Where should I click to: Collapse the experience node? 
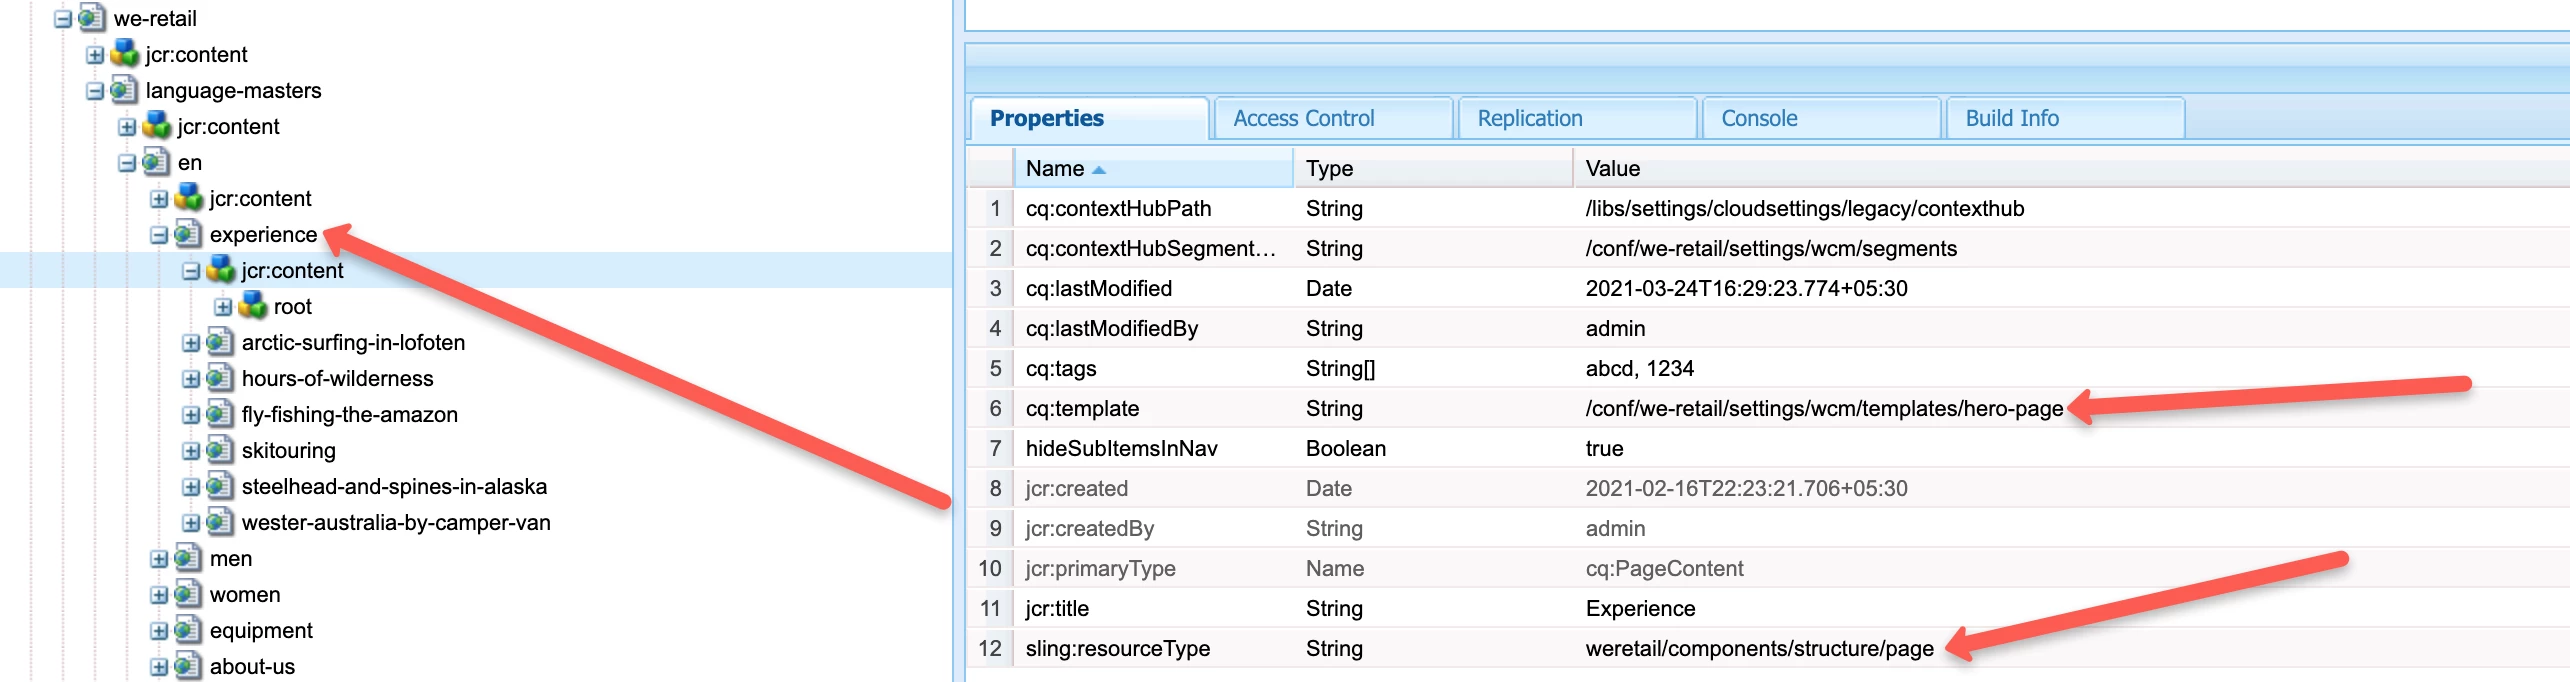coord(159,235)
